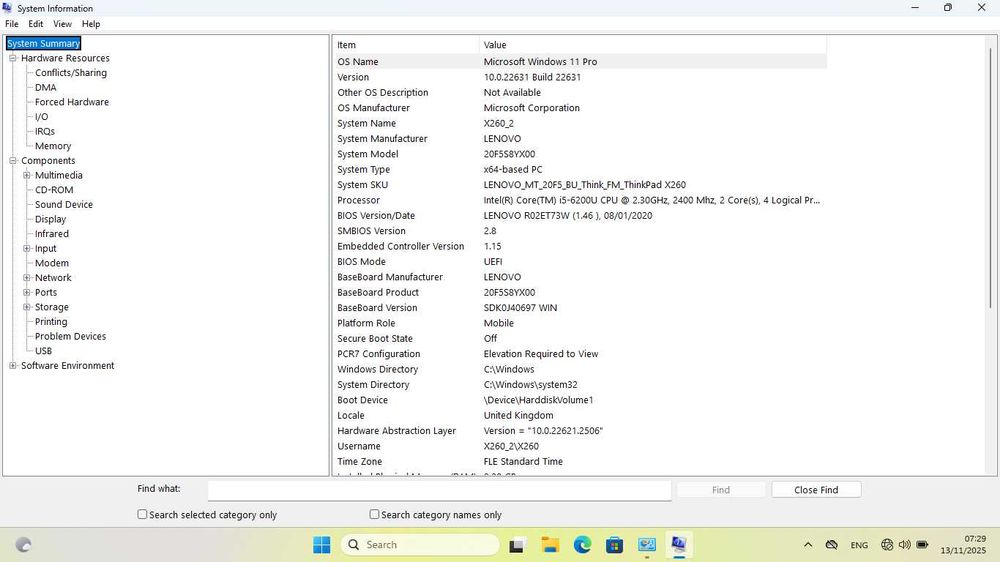Open the File menu
This screenshot has height=562, width=1000.
[x=11, y=24]
